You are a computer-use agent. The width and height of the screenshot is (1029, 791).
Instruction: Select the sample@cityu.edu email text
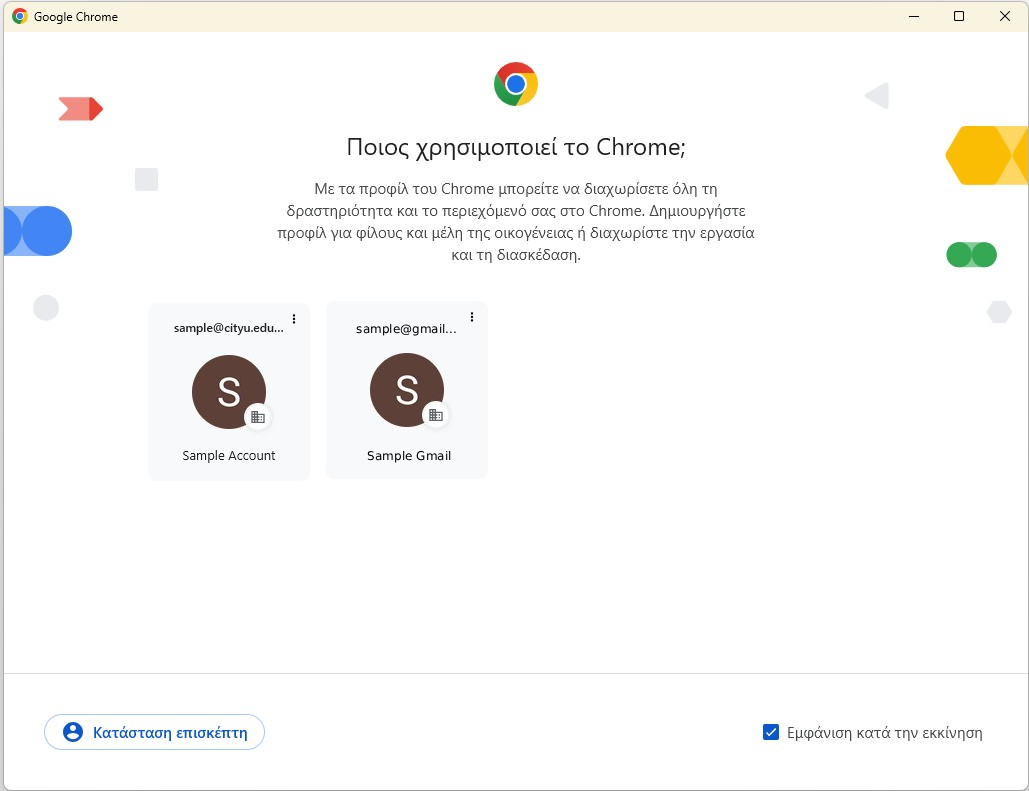228,328
